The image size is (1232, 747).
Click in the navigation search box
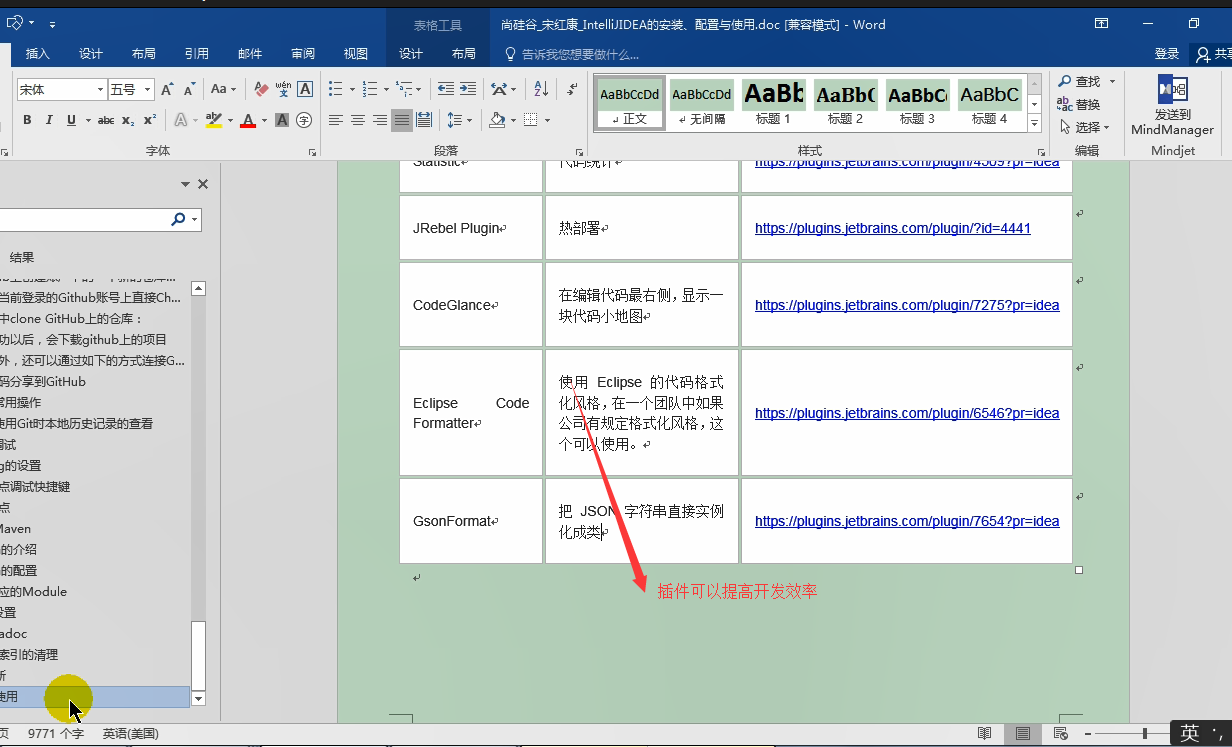85,219
